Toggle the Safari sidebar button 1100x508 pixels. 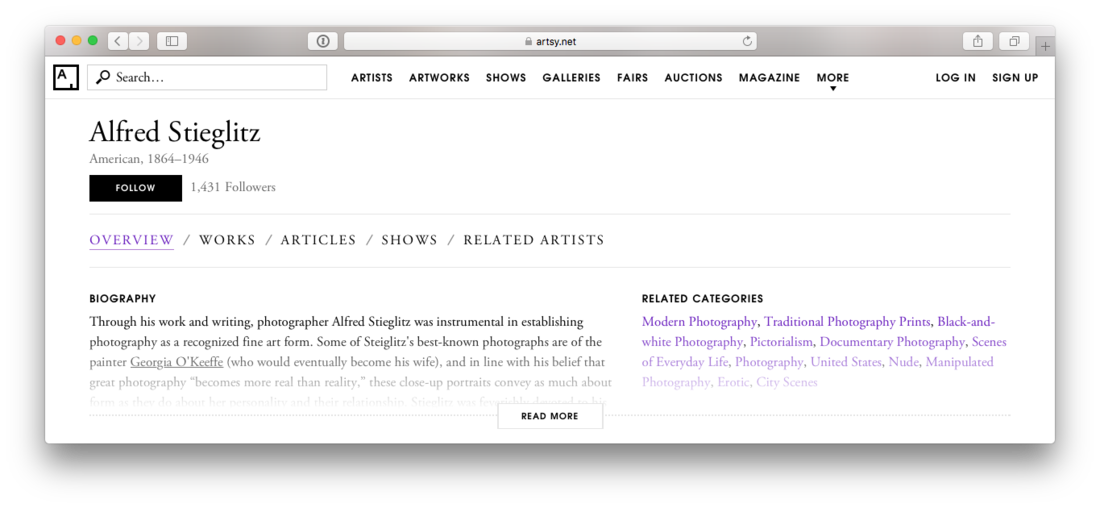pos(172,41)
